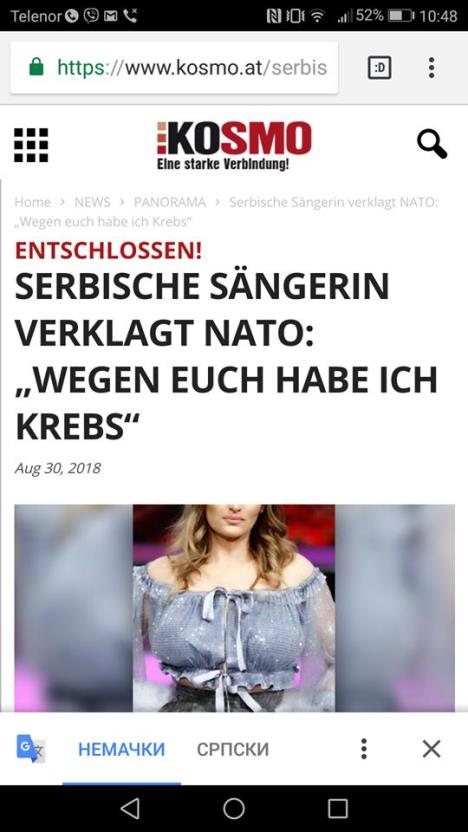Open the NEWS breadcrumb link
Image resolution: width=468 pixels, height=832 pixels.
point(92,202)
